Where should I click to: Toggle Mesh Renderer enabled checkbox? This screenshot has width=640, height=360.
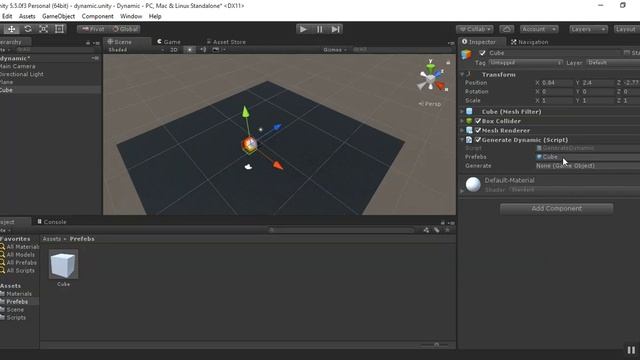(x=478, y=130)
